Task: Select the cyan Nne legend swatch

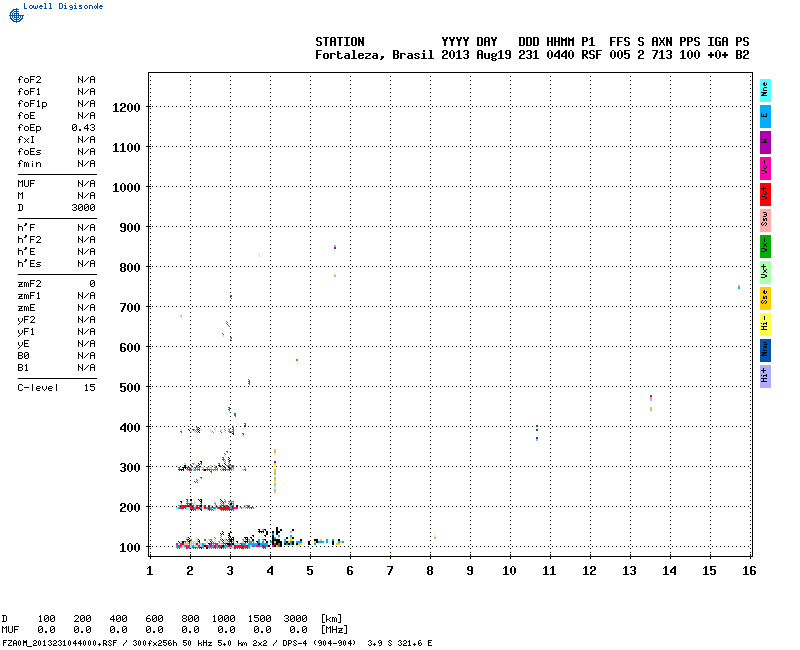Action: [x=765, y=90]
